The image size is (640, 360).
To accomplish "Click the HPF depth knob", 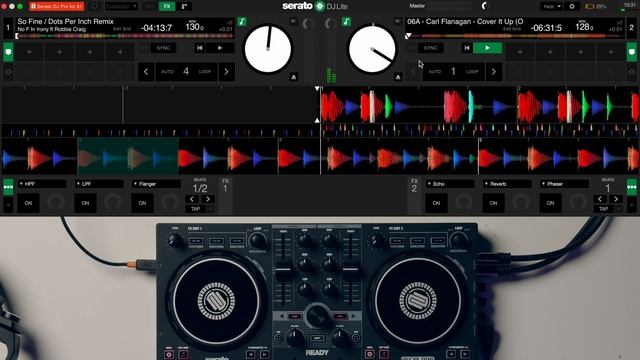I will point(56,202).
